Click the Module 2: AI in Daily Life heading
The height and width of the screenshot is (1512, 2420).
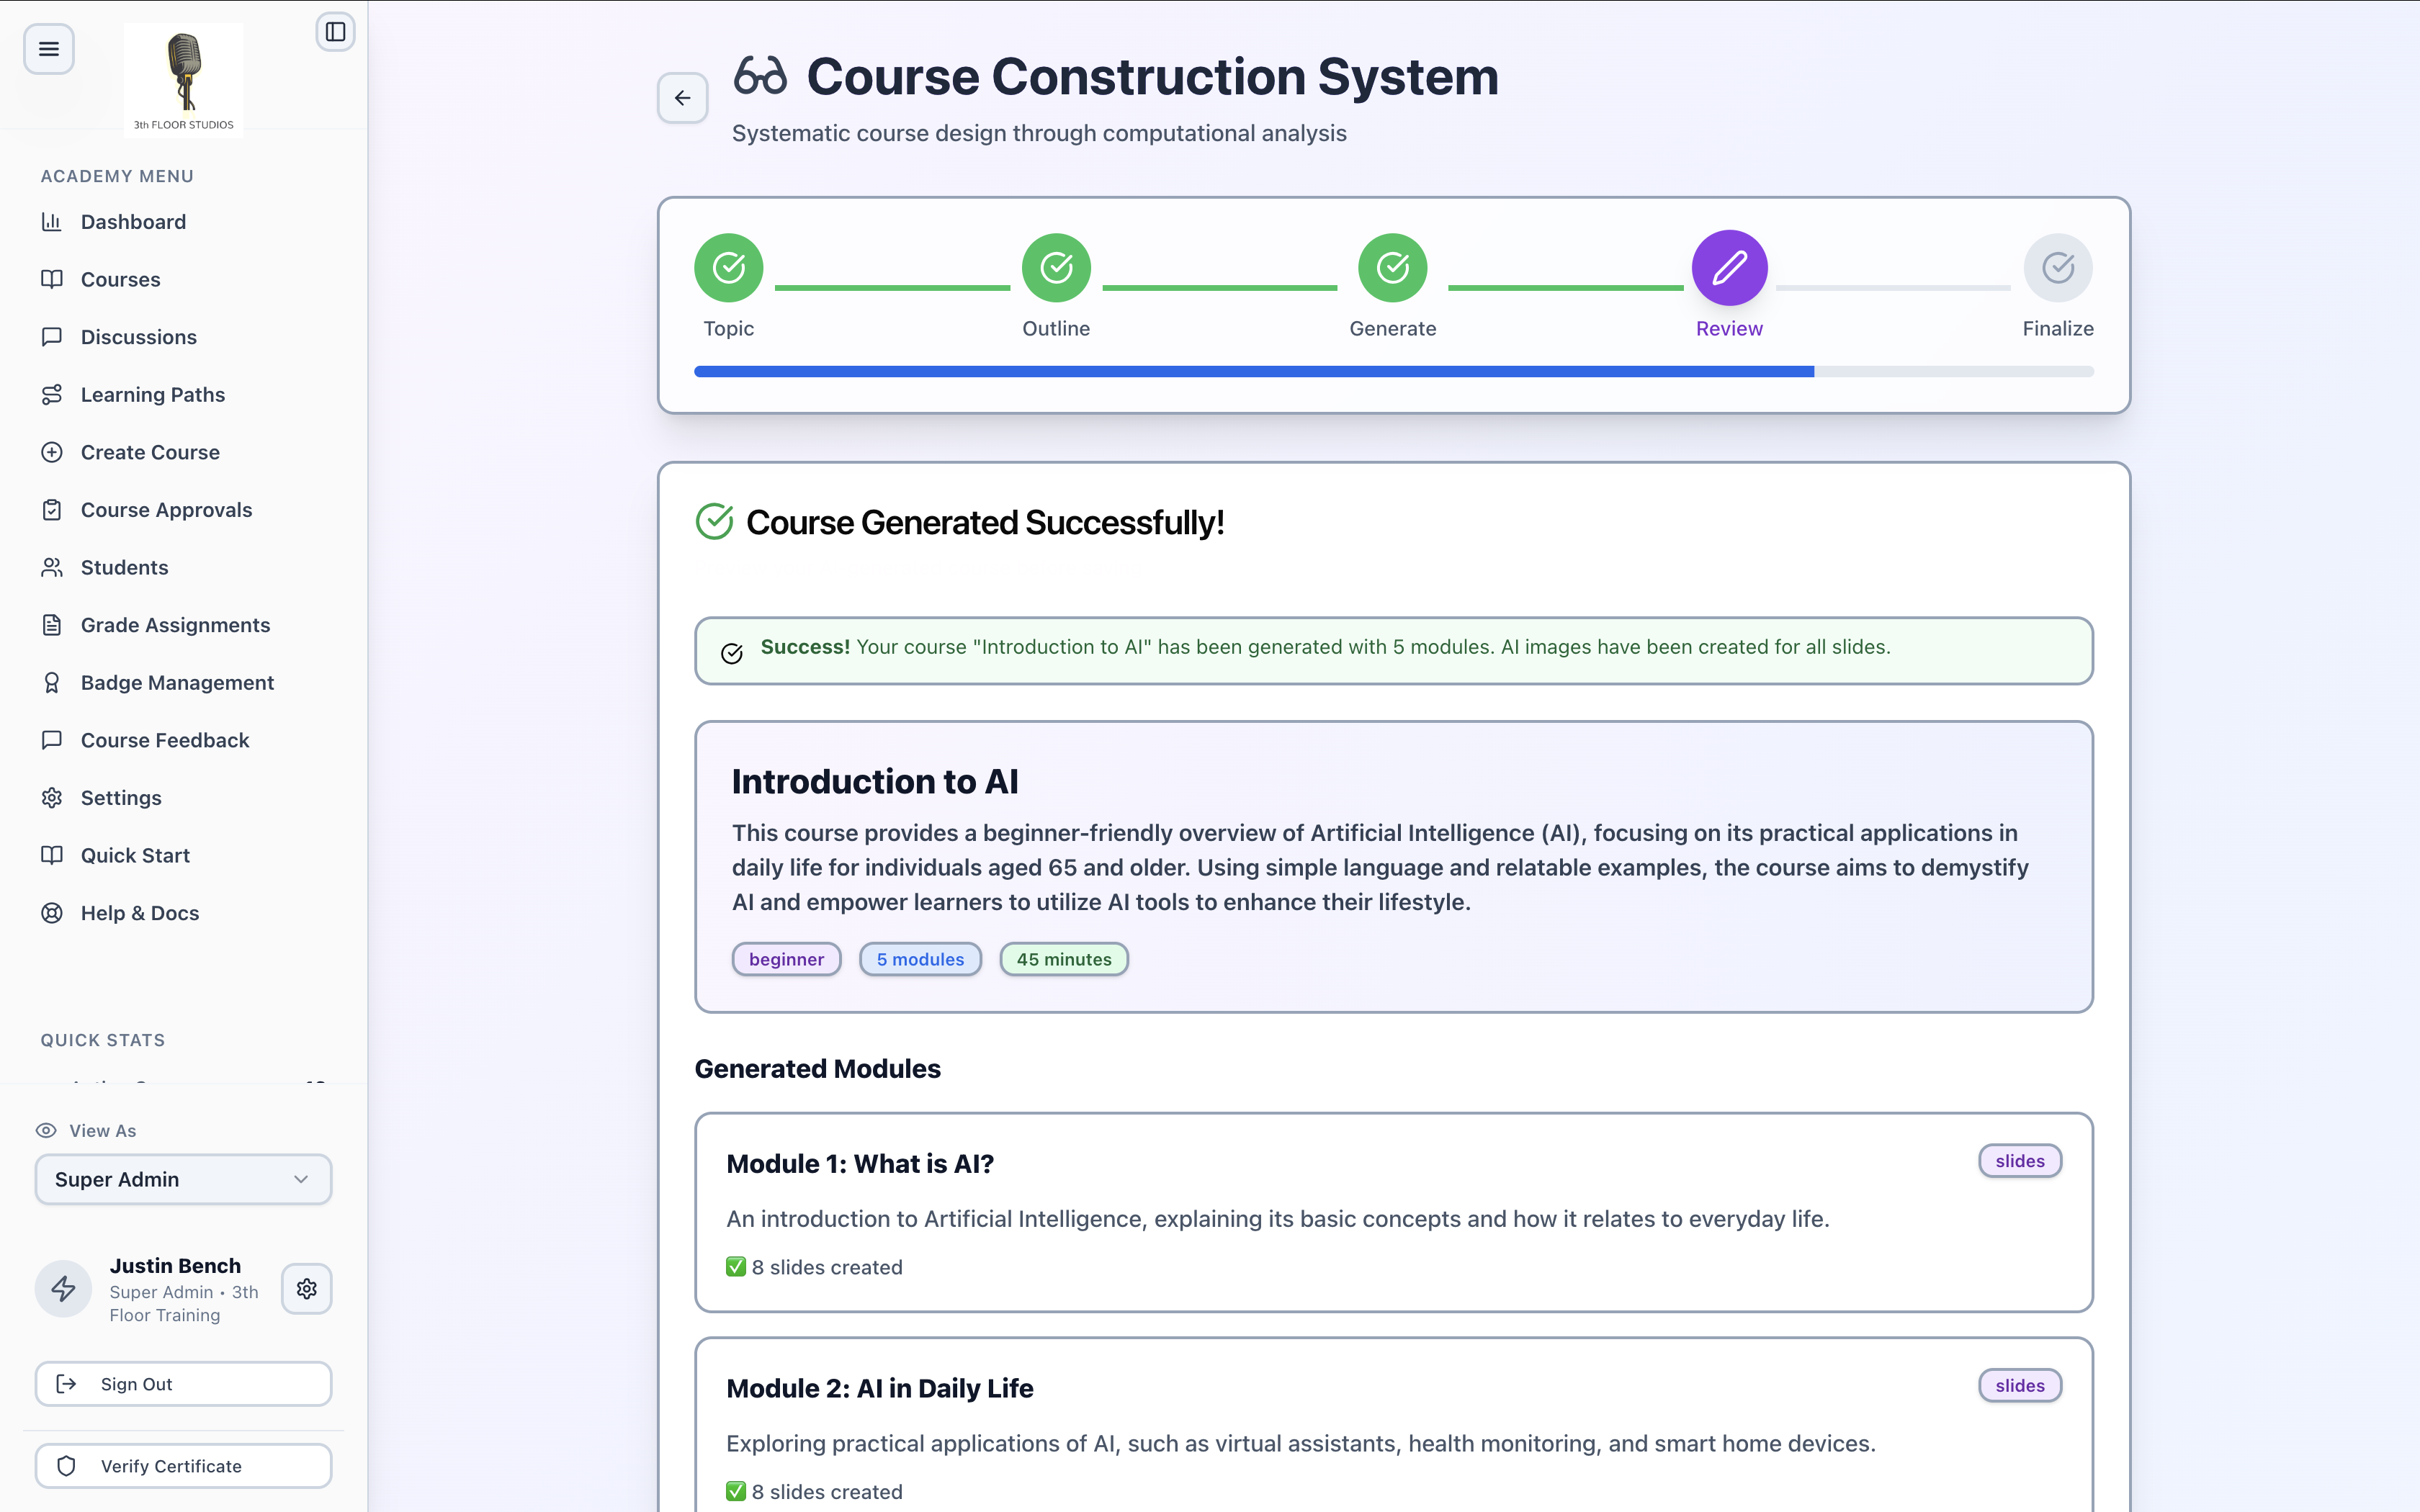click(x=879, y=1389)
